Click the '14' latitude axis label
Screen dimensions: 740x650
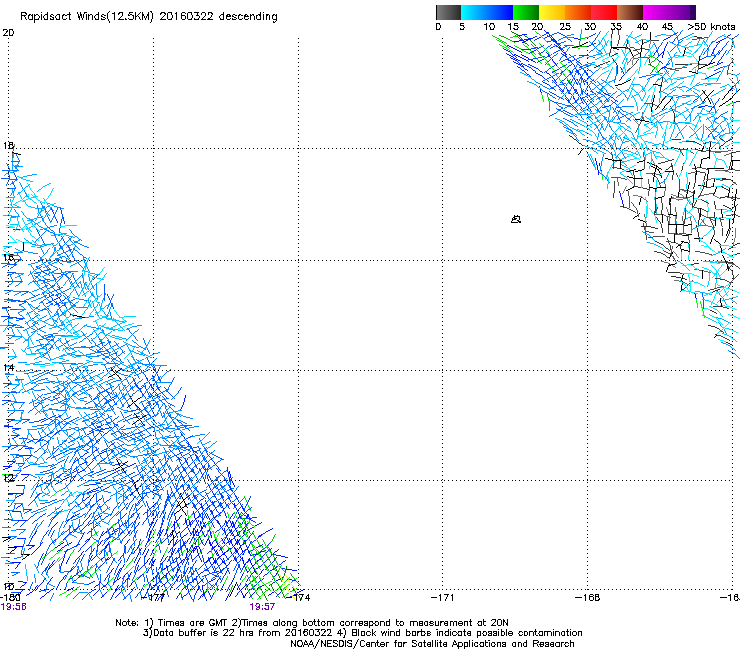pos(8,367)
